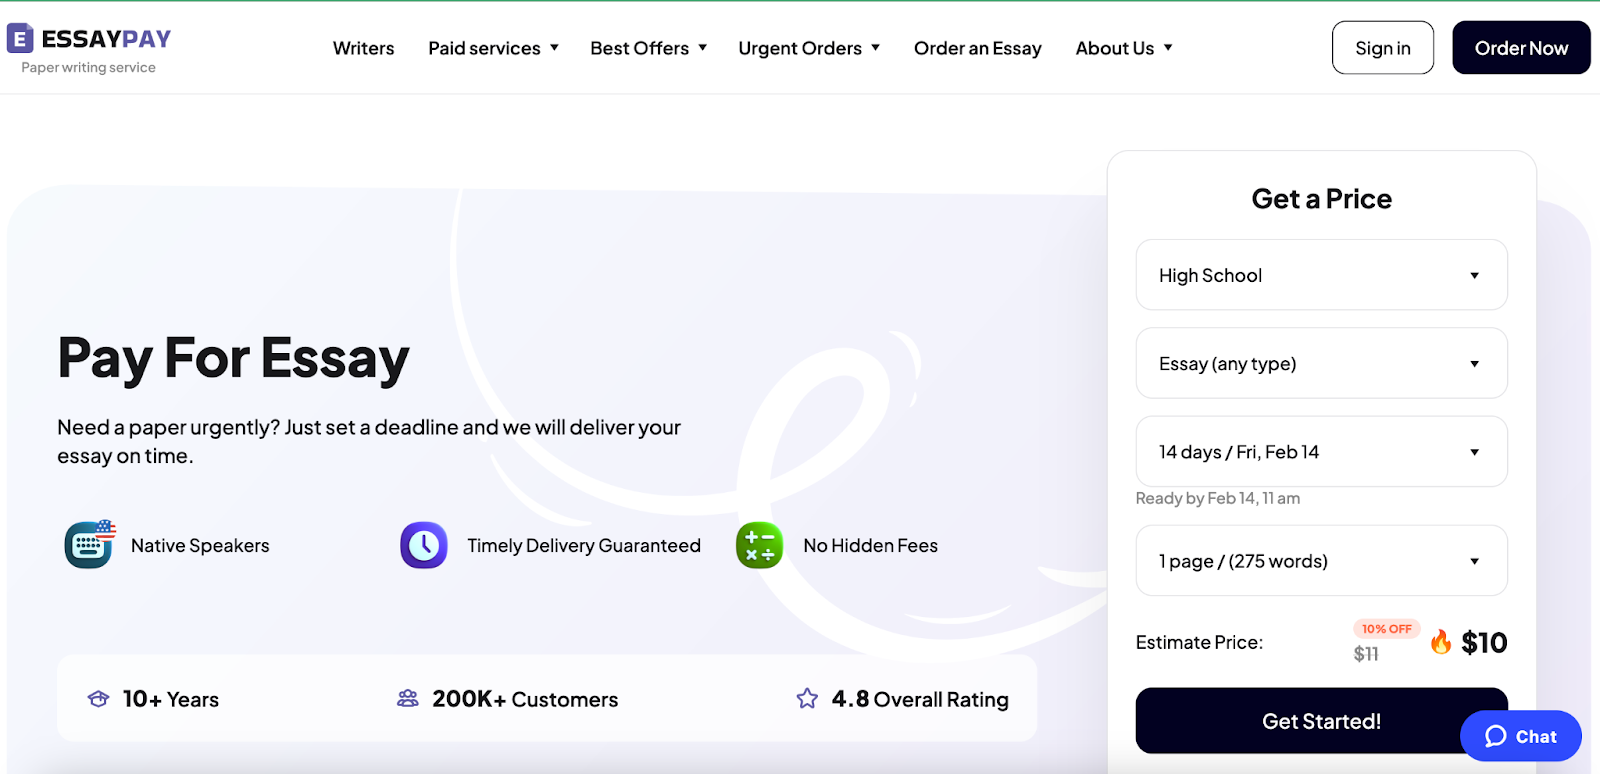Click the Native Speakers label
1600x774 pixels.
coord(200,545)
